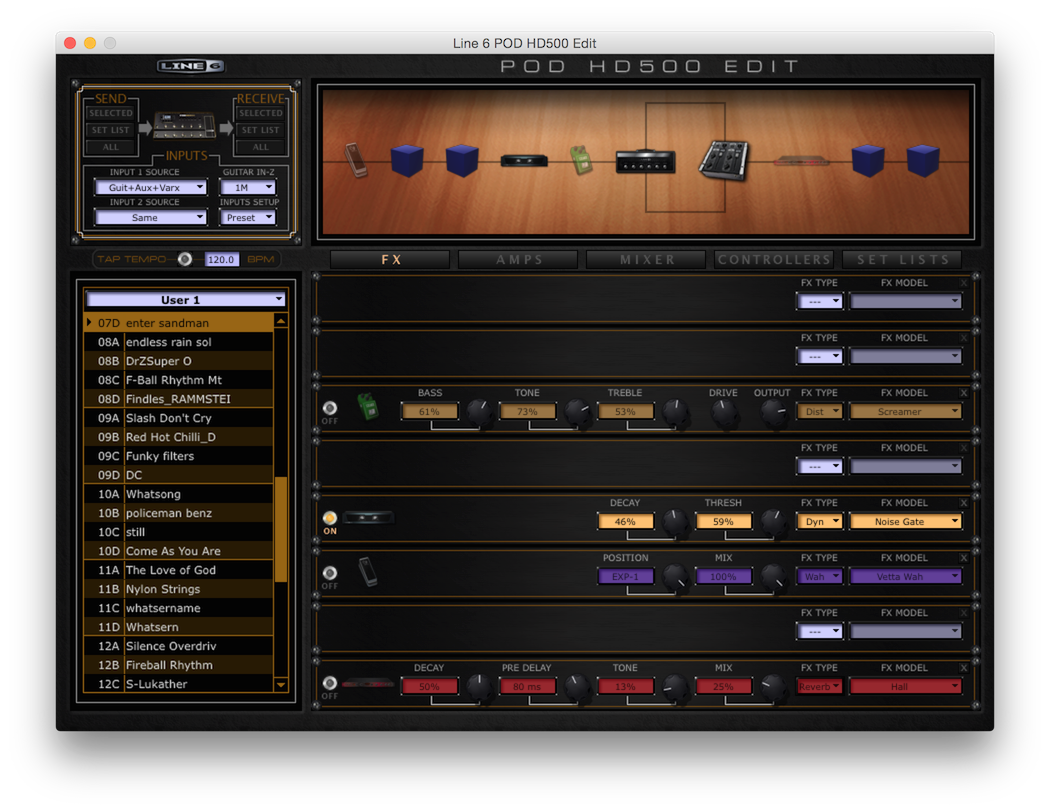Viewport: 1050px width, 811px height.
Task: Click the red rack icon in the Hall reverb row
Action: point(368,684)
